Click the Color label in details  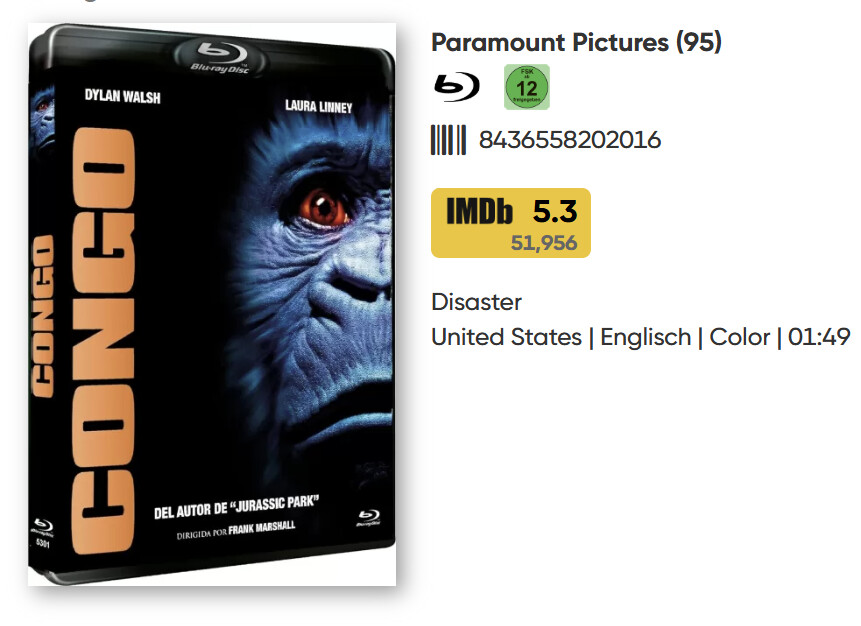coord(740,337)
